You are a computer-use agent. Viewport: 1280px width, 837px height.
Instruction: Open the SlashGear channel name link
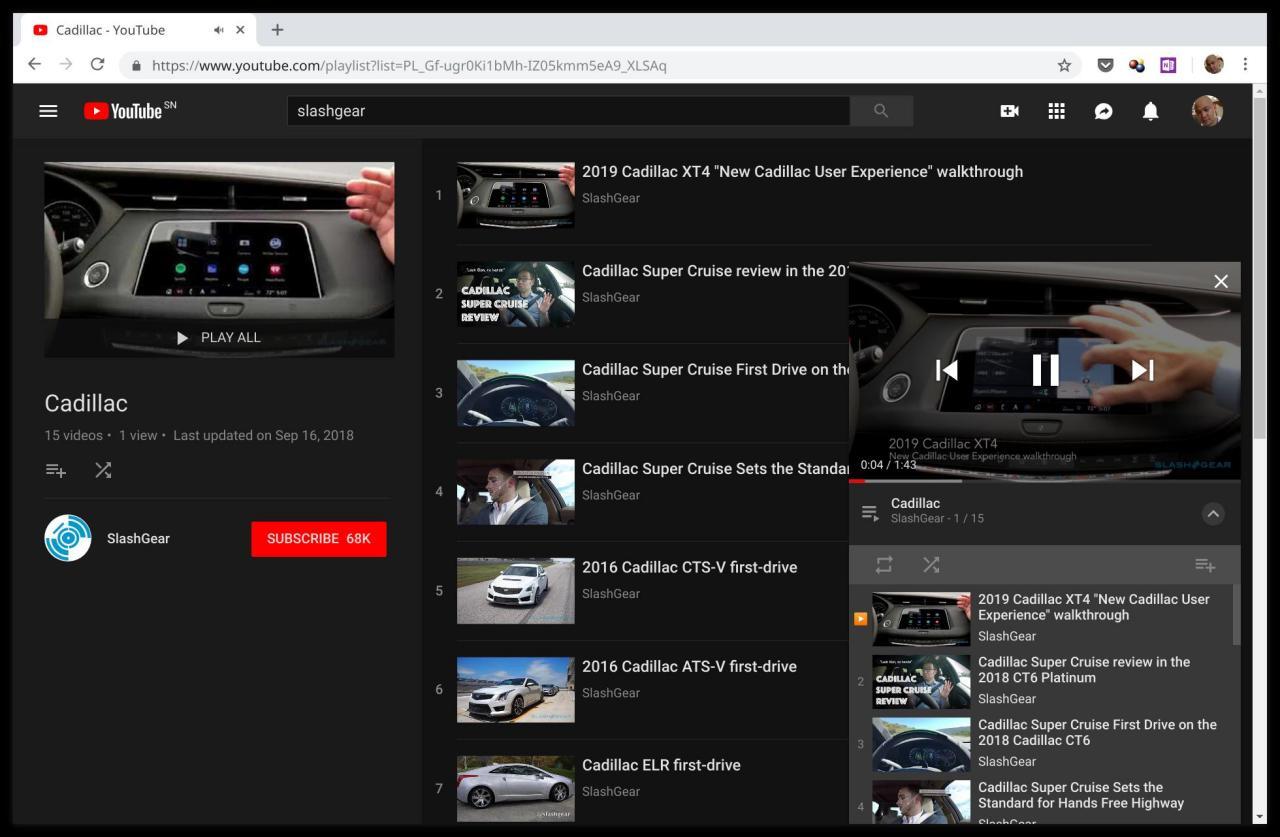click(138, 538)
